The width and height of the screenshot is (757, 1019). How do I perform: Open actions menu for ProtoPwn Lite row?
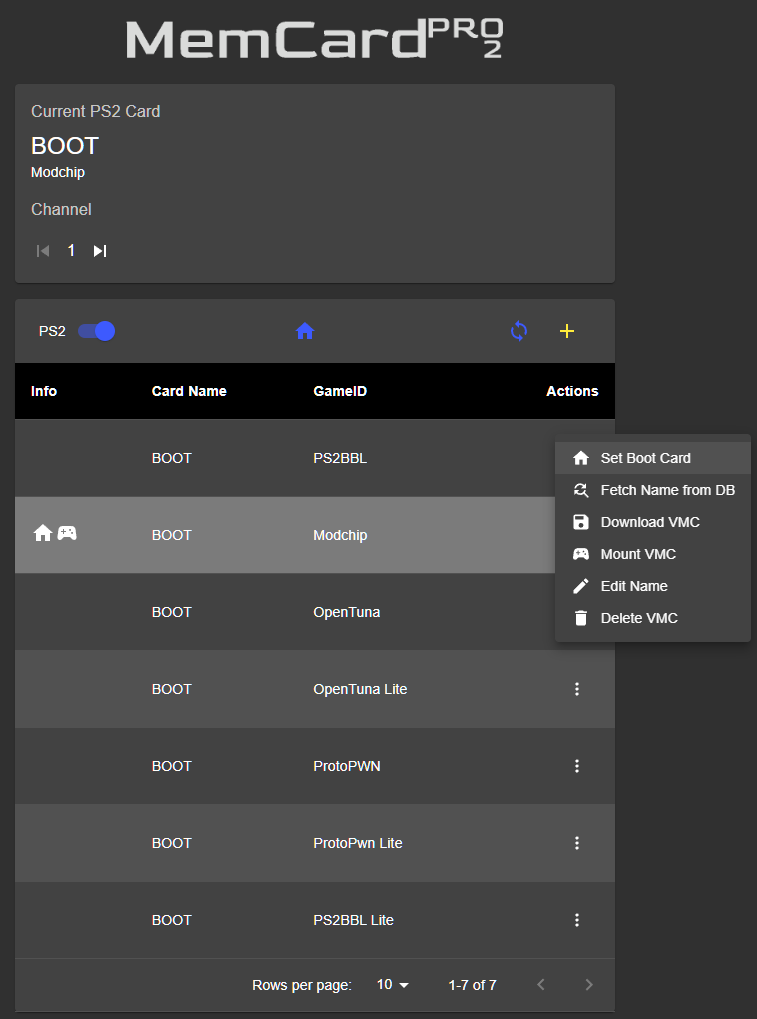click(x=577, y=843)
